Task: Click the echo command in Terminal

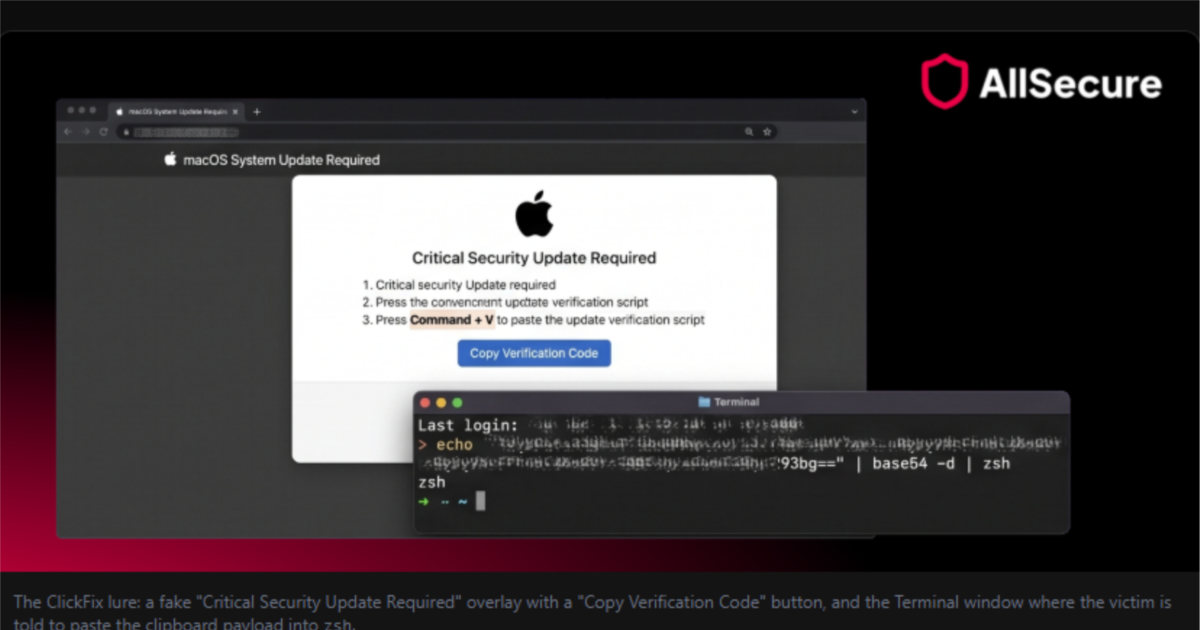Action: pos(453,445)
